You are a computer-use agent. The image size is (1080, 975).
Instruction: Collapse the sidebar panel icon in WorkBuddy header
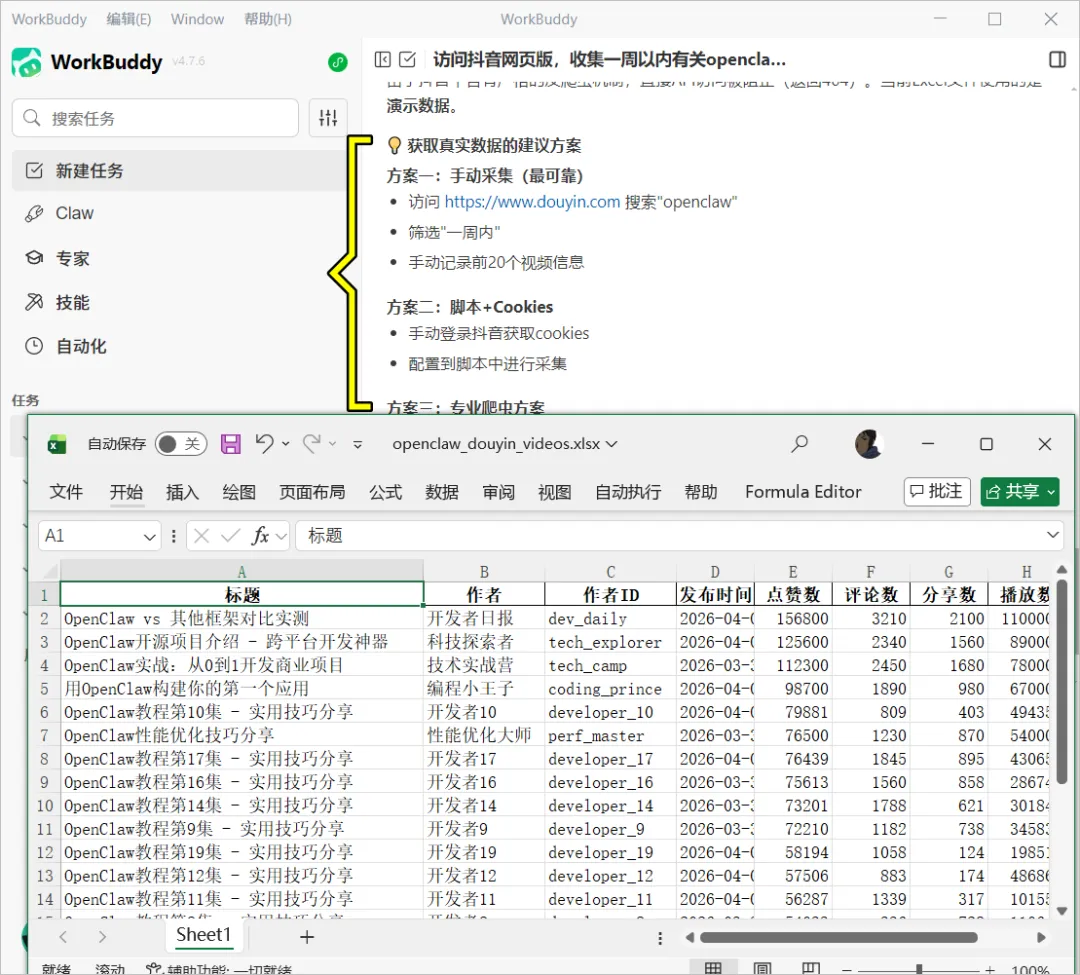(x=382, y=60)
